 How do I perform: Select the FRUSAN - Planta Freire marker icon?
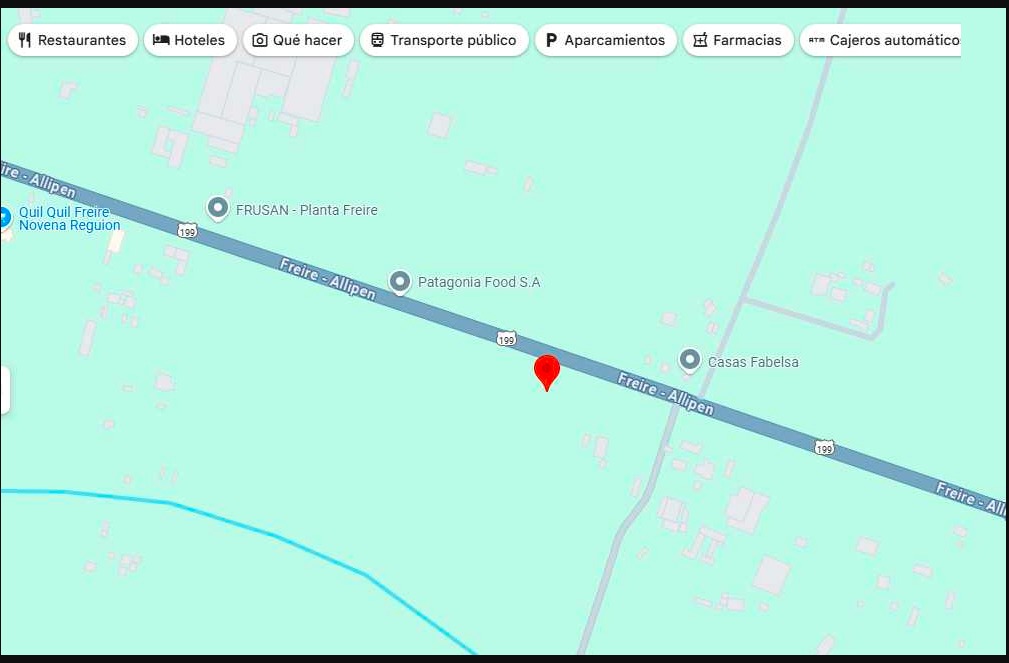pyautogui.click(x=218, y=209)
